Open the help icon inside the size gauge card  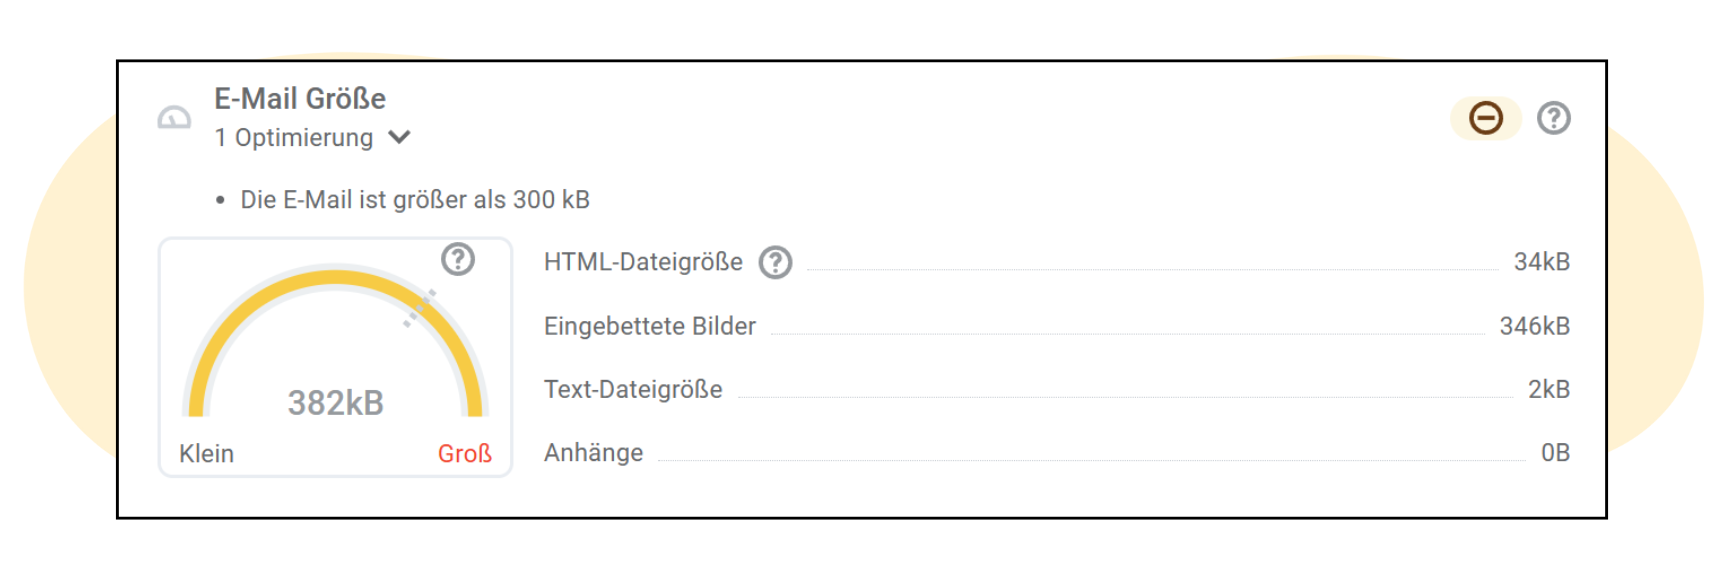(x=458, y=260)
